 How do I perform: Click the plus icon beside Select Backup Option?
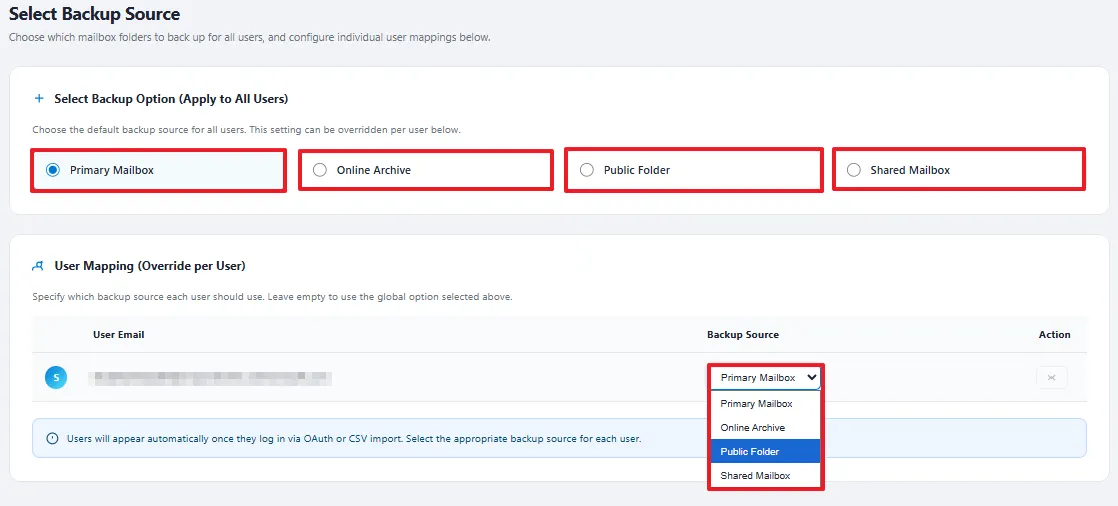(39, 99)
